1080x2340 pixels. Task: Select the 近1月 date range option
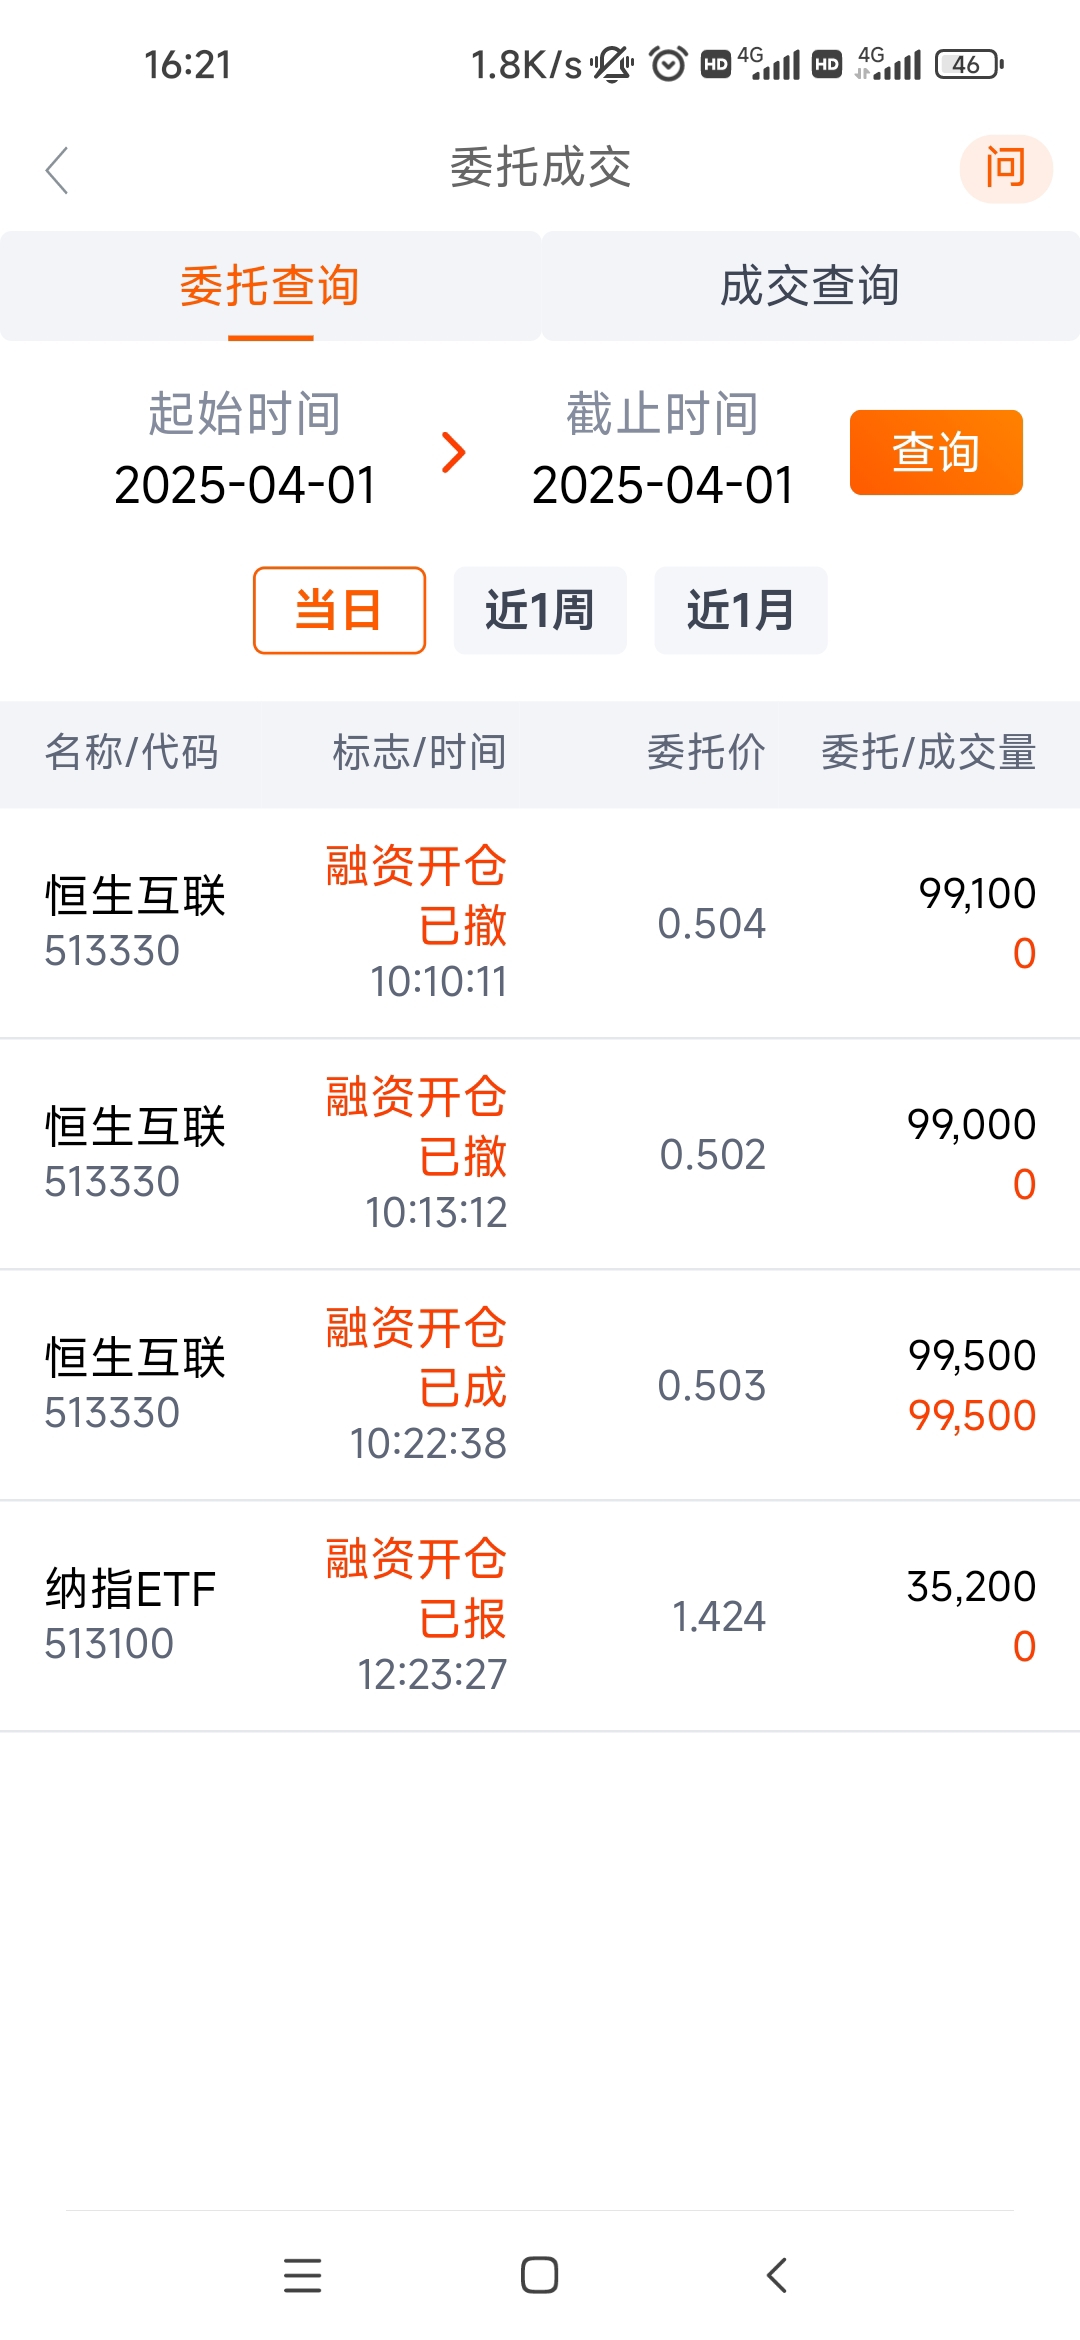[x=741, y=610]
